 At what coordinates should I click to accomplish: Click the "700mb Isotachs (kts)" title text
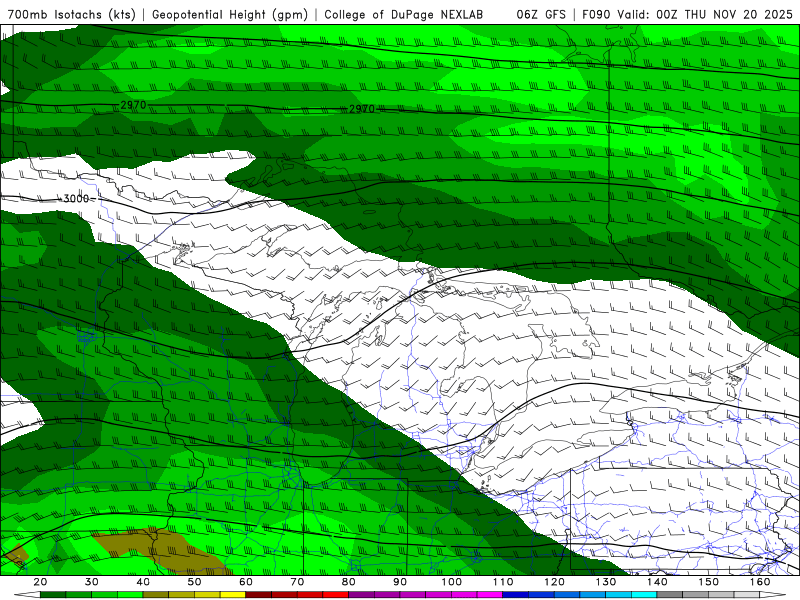[71, 14]
